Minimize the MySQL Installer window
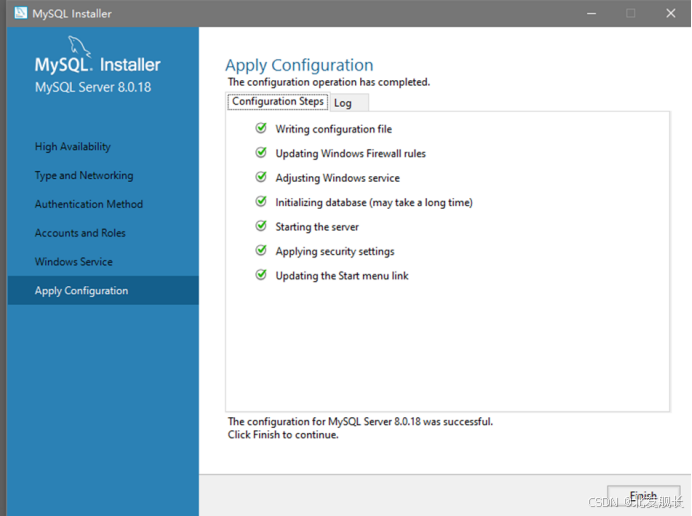692x516 pixels. tap(591, 13)
